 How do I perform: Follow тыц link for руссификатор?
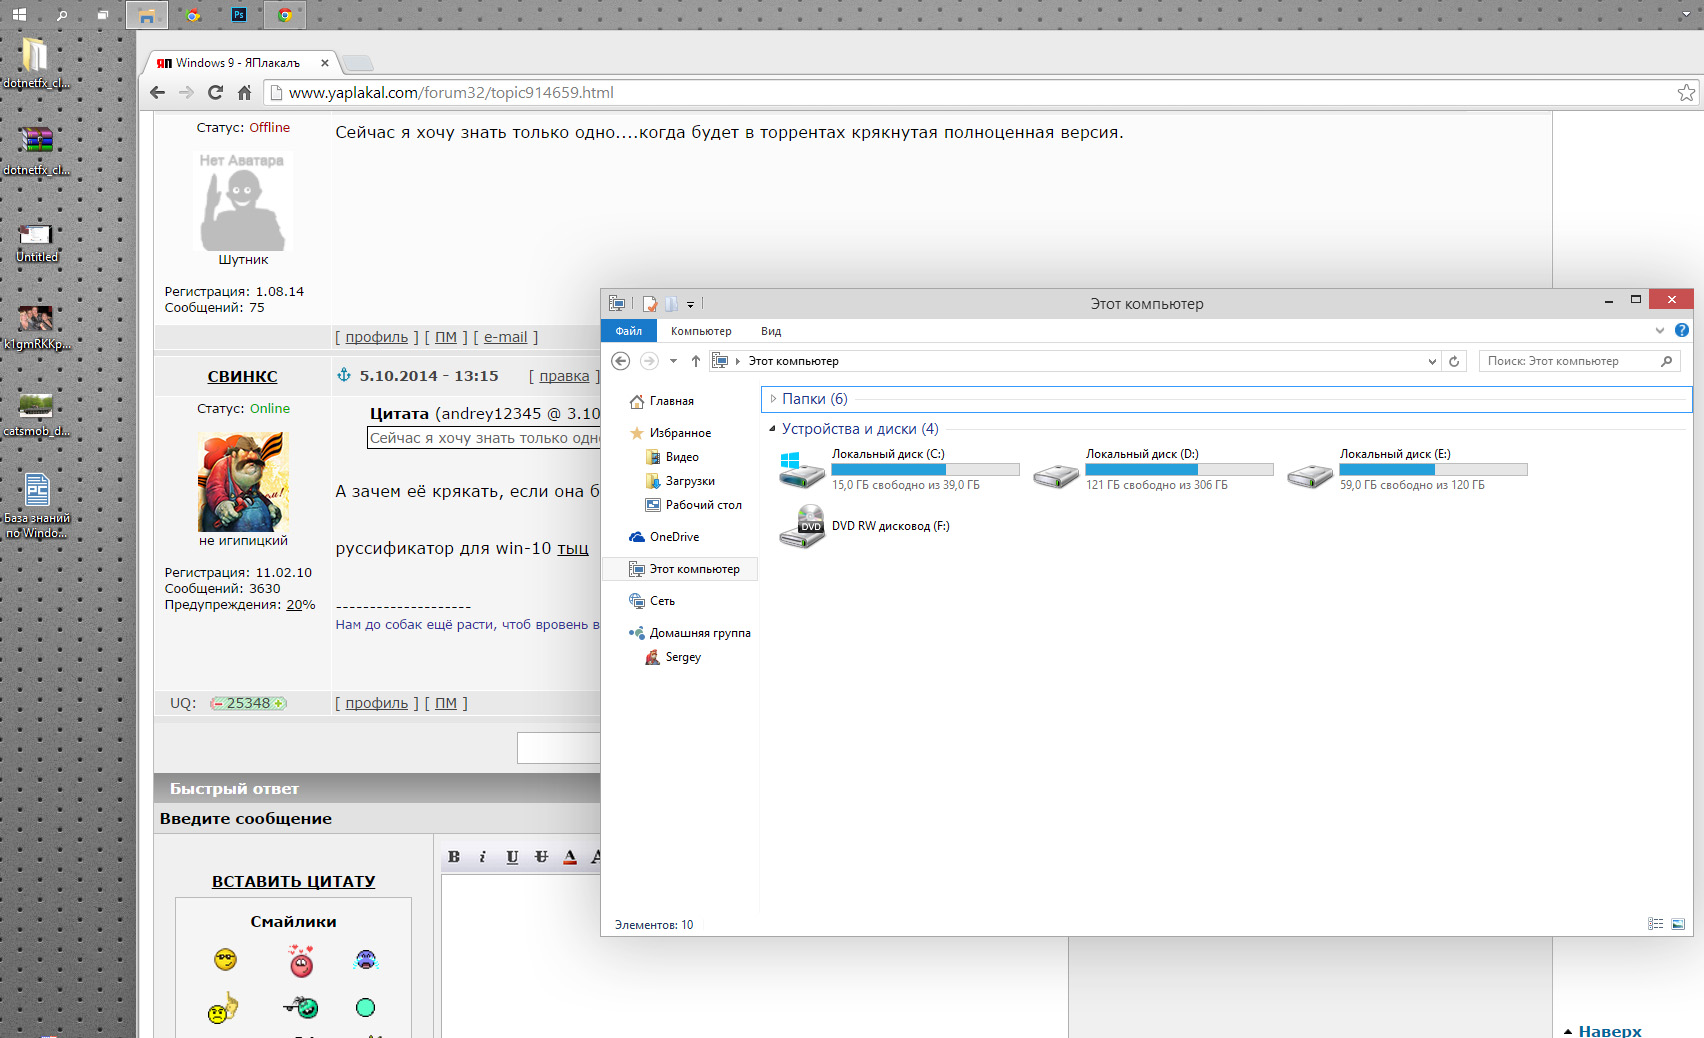tap(573, 548)
